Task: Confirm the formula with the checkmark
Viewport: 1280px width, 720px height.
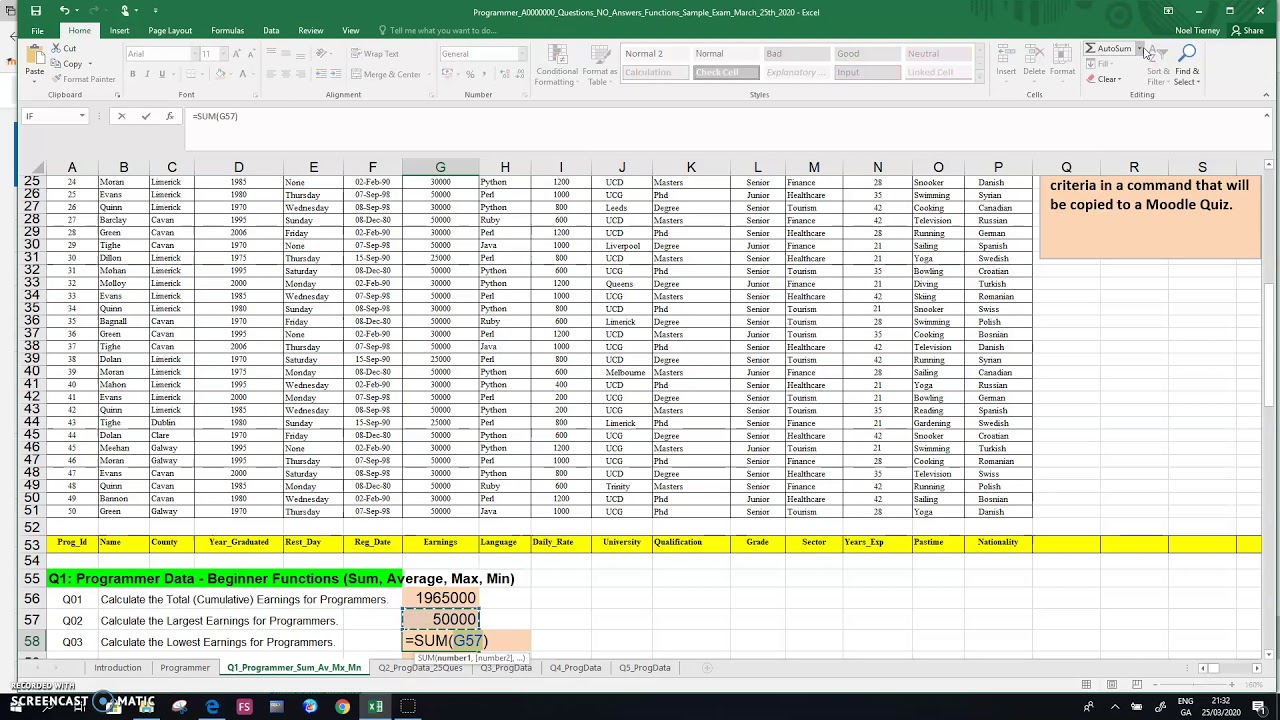Action: [146, 116]
